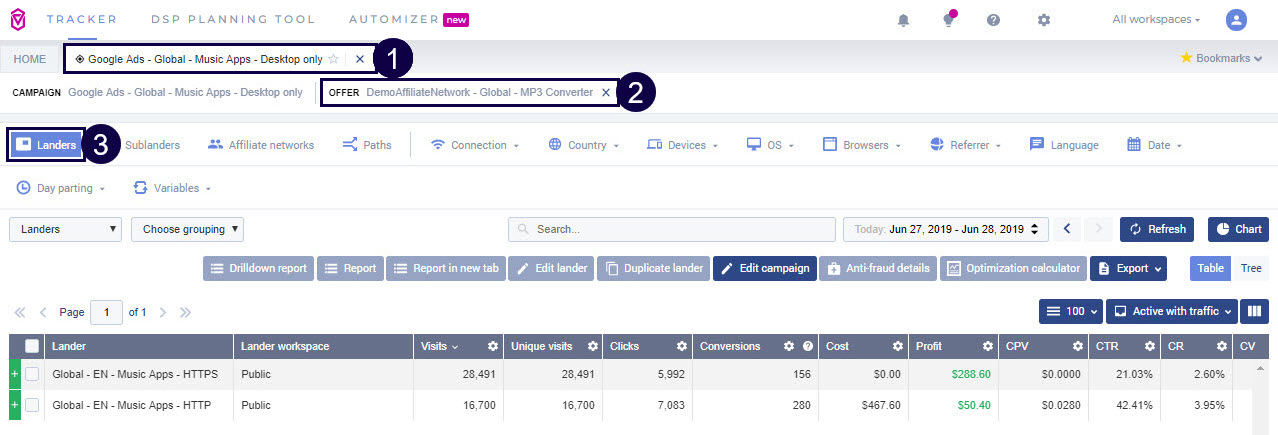
Task: Check the Music Apps - HTTP row checkbox
Action: click(32, 405)
